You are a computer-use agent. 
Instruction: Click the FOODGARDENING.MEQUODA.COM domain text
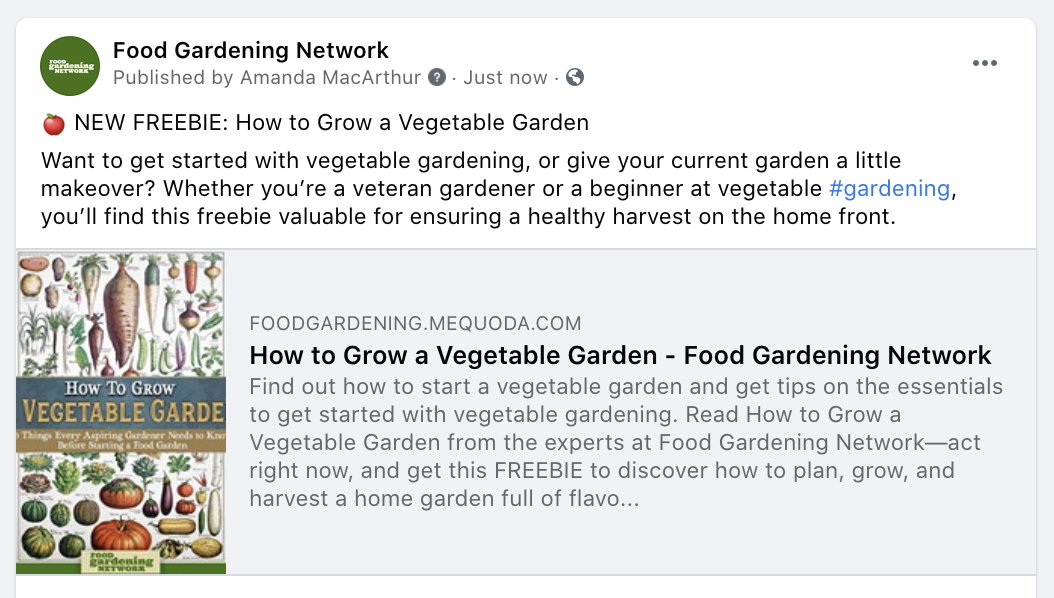click(x=415, y=323)
